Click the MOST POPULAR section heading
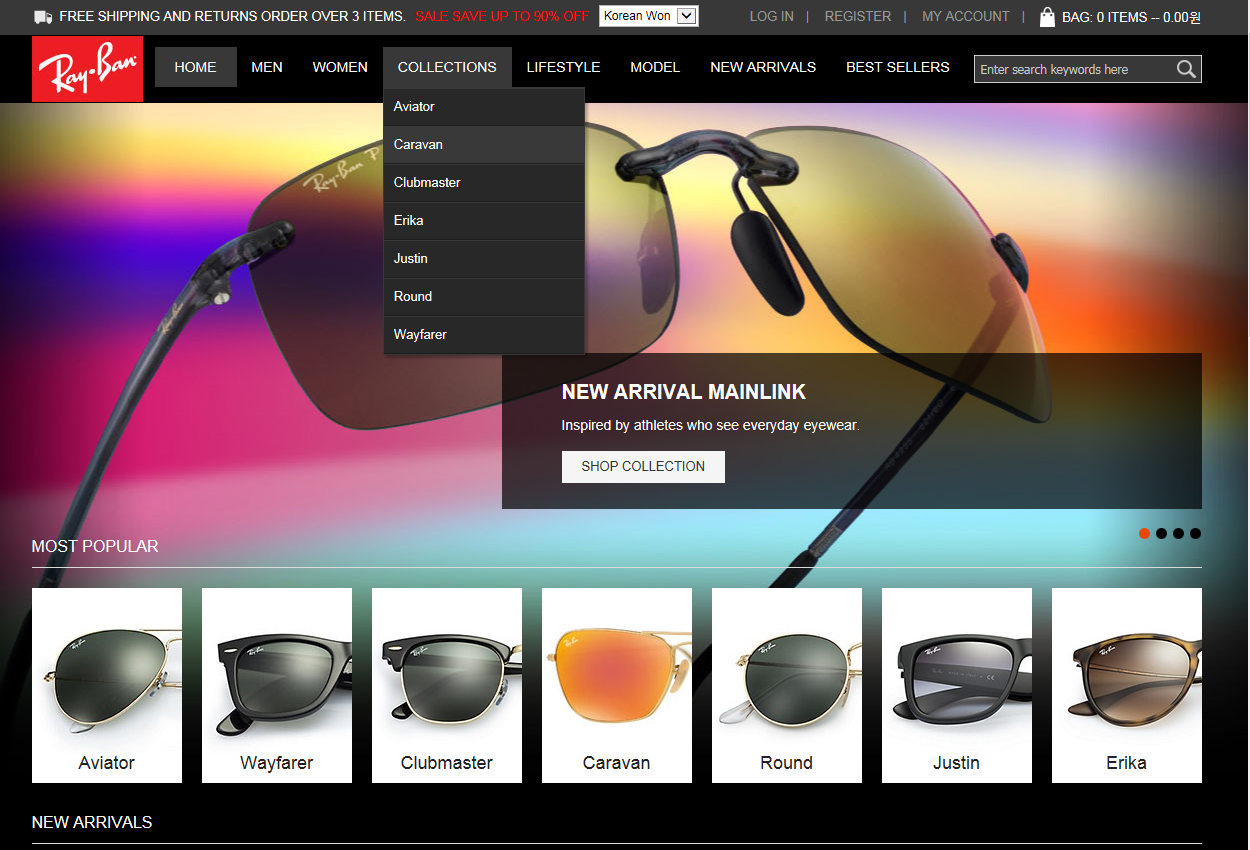This screenshot has width=1250, height=850. click(95, 546)
